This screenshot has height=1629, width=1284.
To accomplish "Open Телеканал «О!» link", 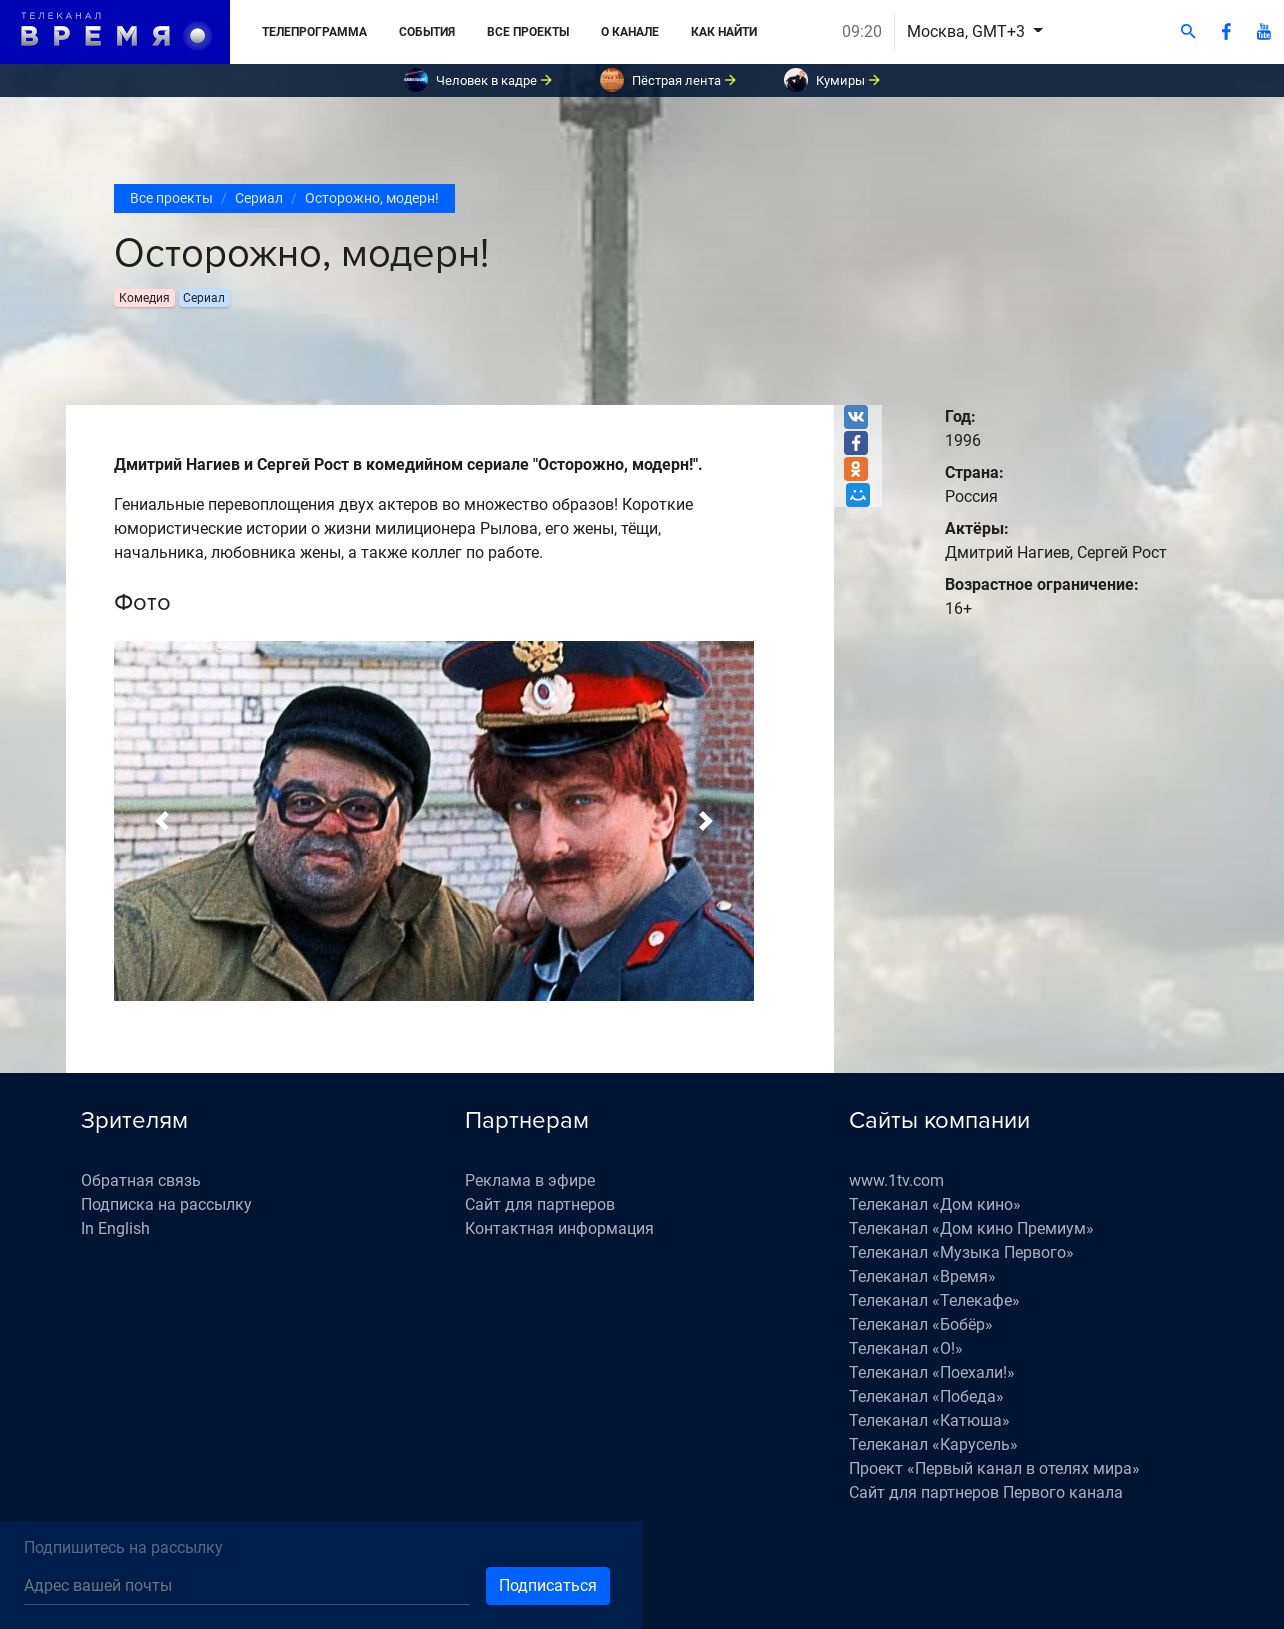I will [x=906, y=1349].
